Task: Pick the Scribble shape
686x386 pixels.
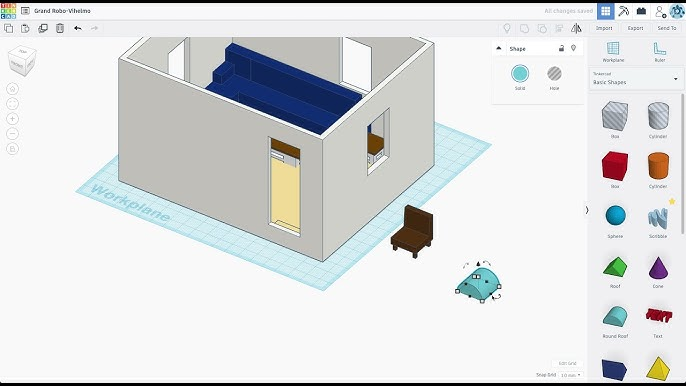Action: point(658,218)
